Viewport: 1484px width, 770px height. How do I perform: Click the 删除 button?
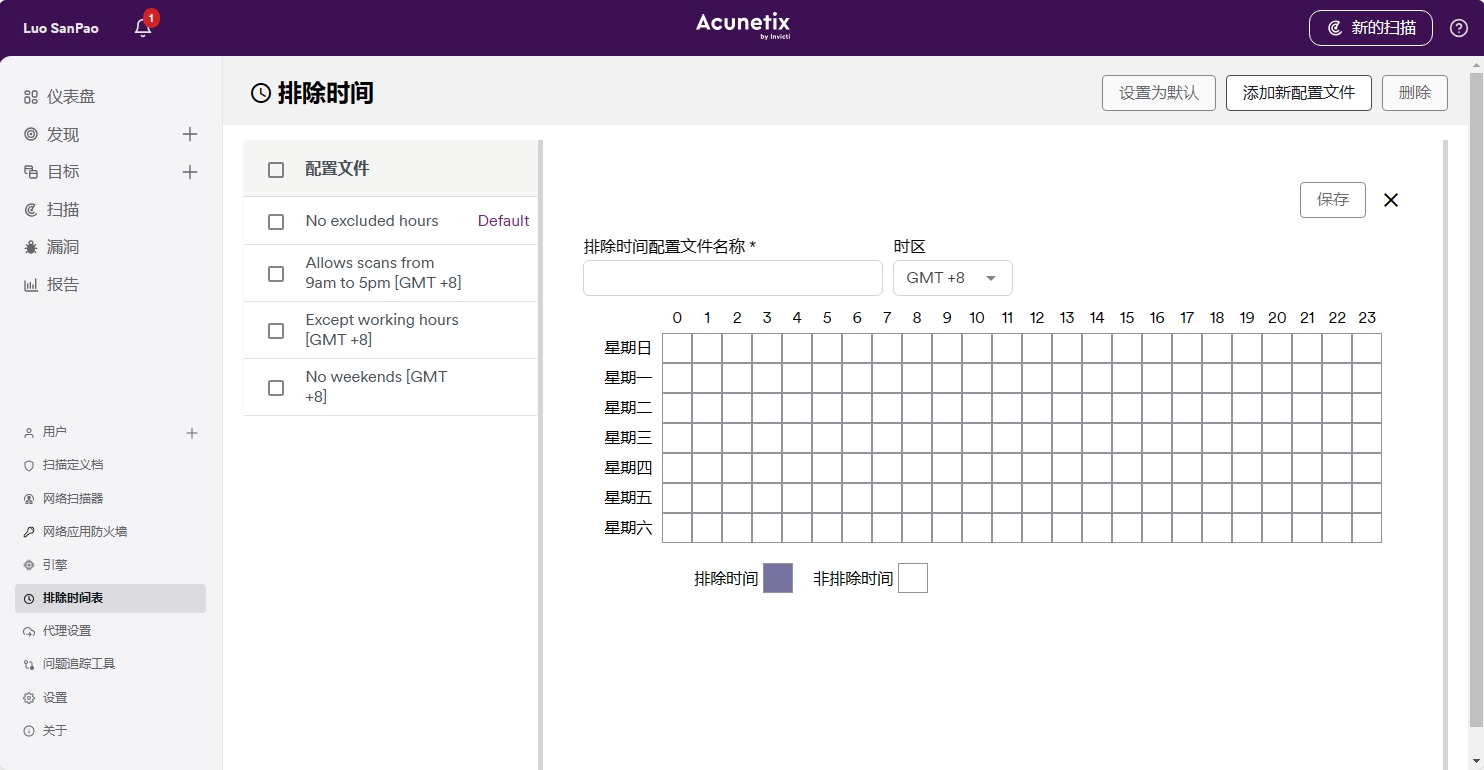(1415, 93)
